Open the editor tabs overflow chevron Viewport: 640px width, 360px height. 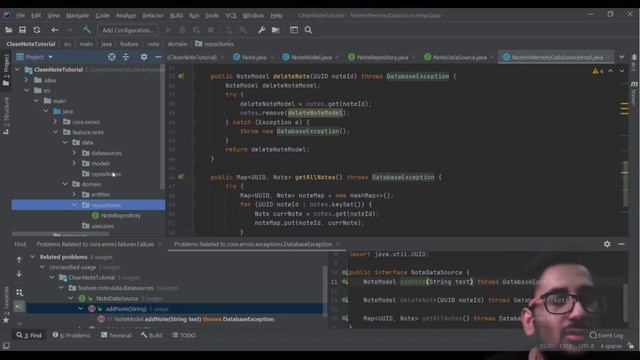[x=621, y=57]
